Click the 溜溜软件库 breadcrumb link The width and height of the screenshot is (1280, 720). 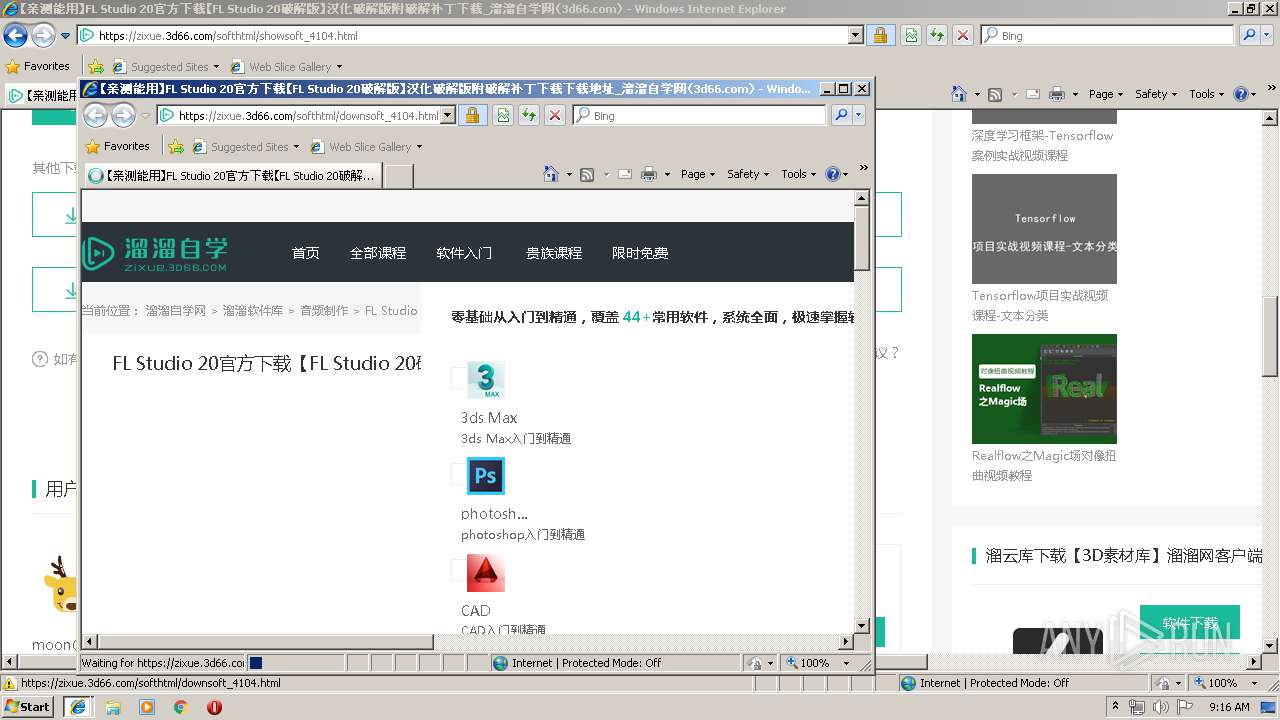[x=252, y=311]
